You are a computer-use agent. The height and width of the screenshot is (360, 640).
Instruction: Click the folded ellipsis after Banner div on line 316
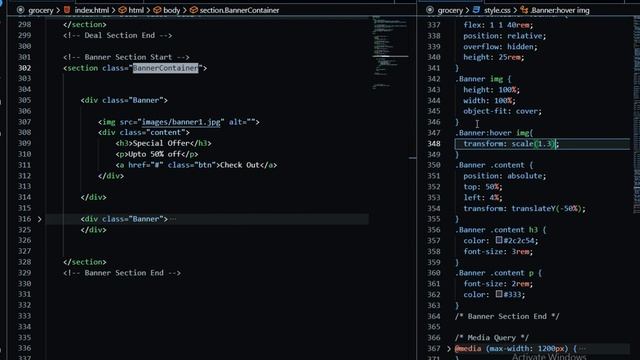(x=173, y=219)
